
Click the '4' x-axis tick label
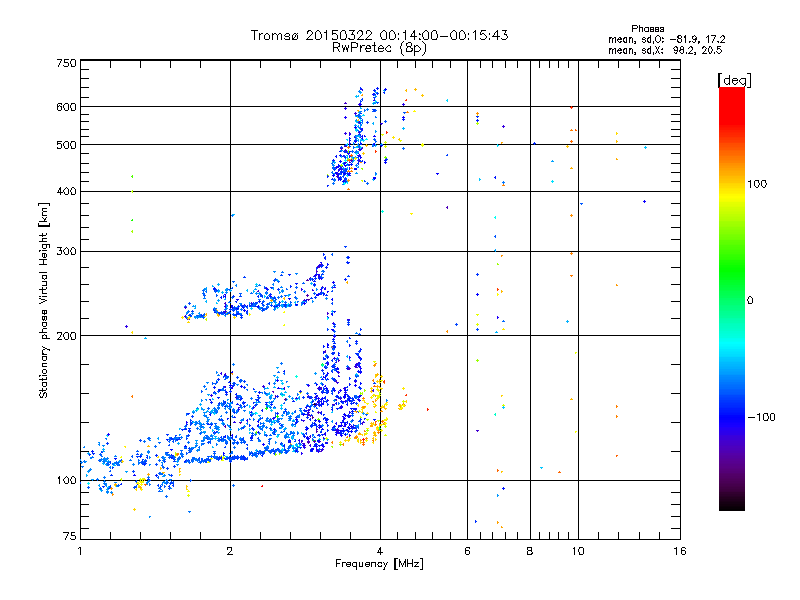(380, 551)
